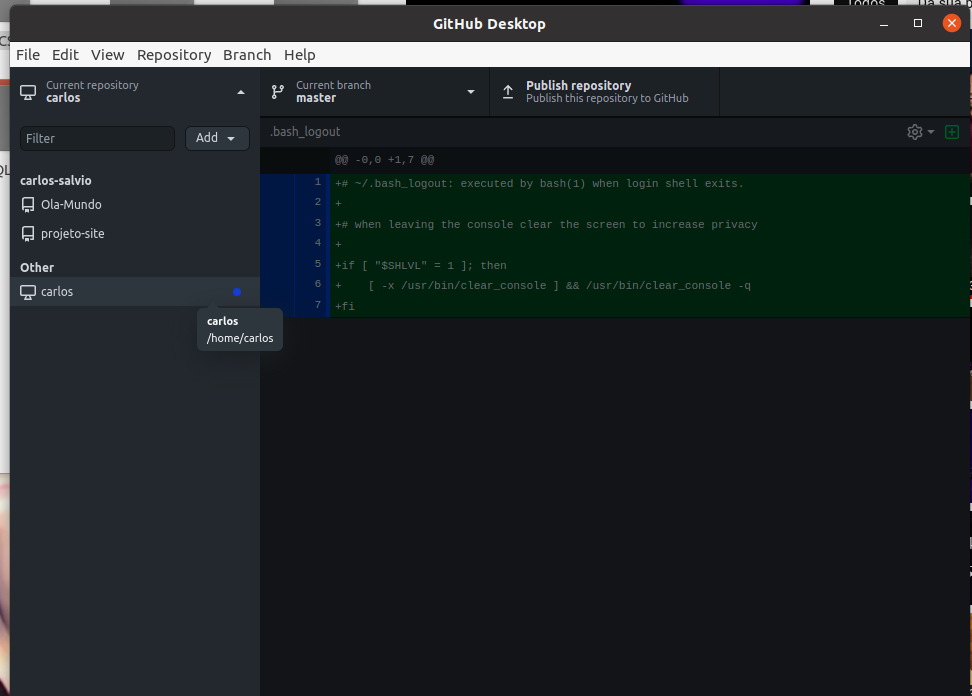The width and height of the screenshot is (972, 696).
Task: Click the monitor icon next to projeto-site
Action: tap(27, 233)
